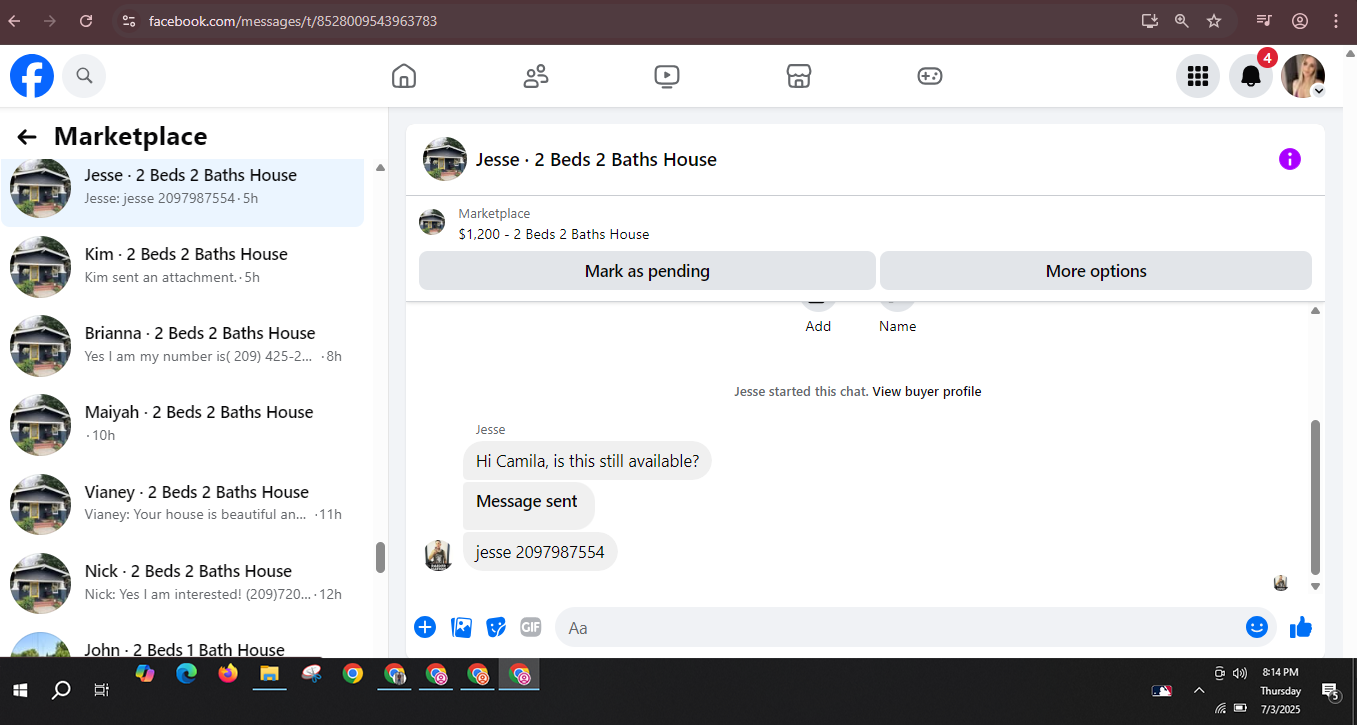The height and width of the screenshot is (725, 1357).
Task: Click the chat scrollbar down arrow
Action: pos(1315,587)
